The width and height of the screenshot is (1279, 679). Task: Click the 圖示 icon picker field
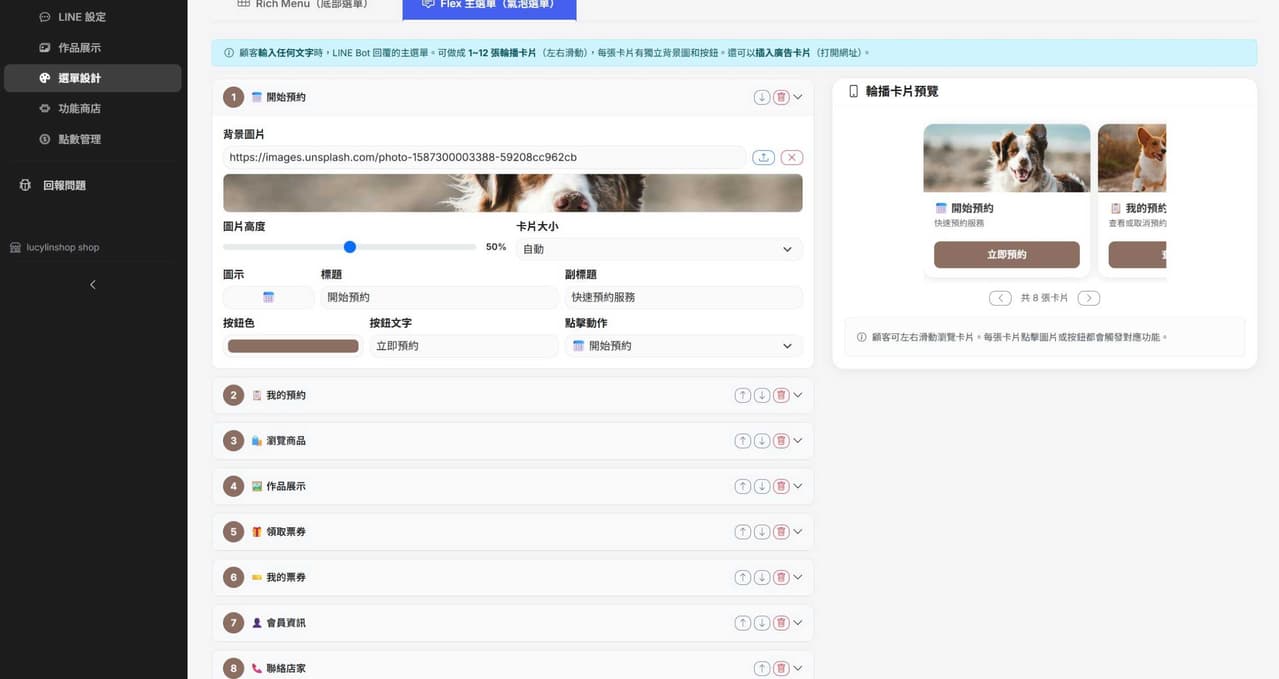(x=268, y=297)
